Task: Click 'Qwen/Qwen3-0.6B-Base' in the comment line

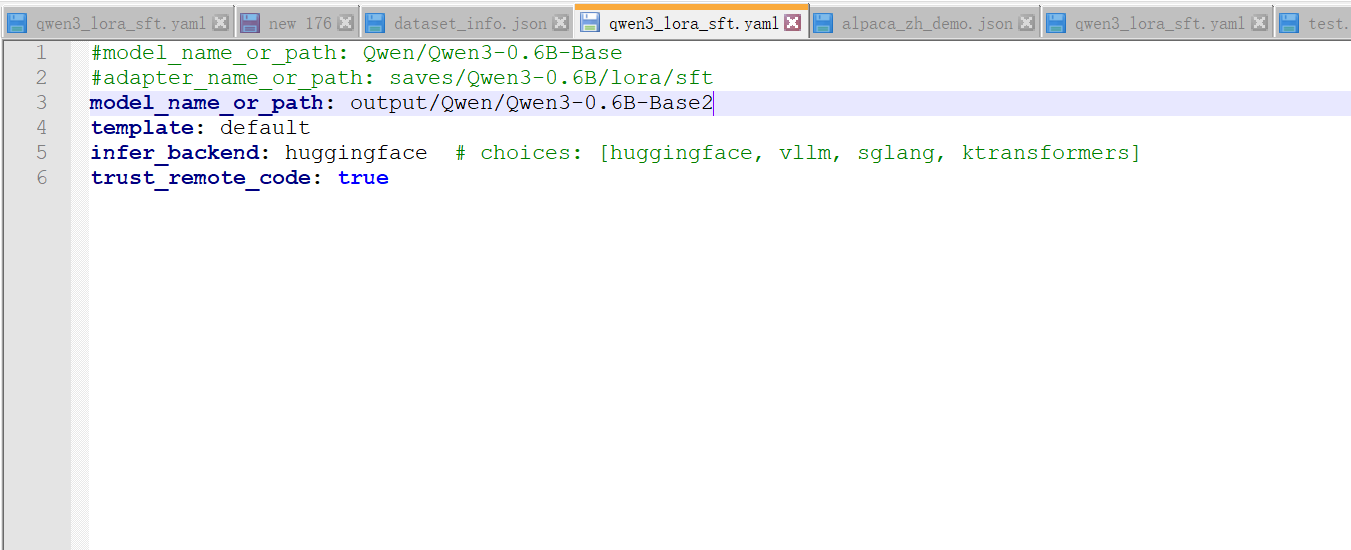Action: (x=492, y=53)
